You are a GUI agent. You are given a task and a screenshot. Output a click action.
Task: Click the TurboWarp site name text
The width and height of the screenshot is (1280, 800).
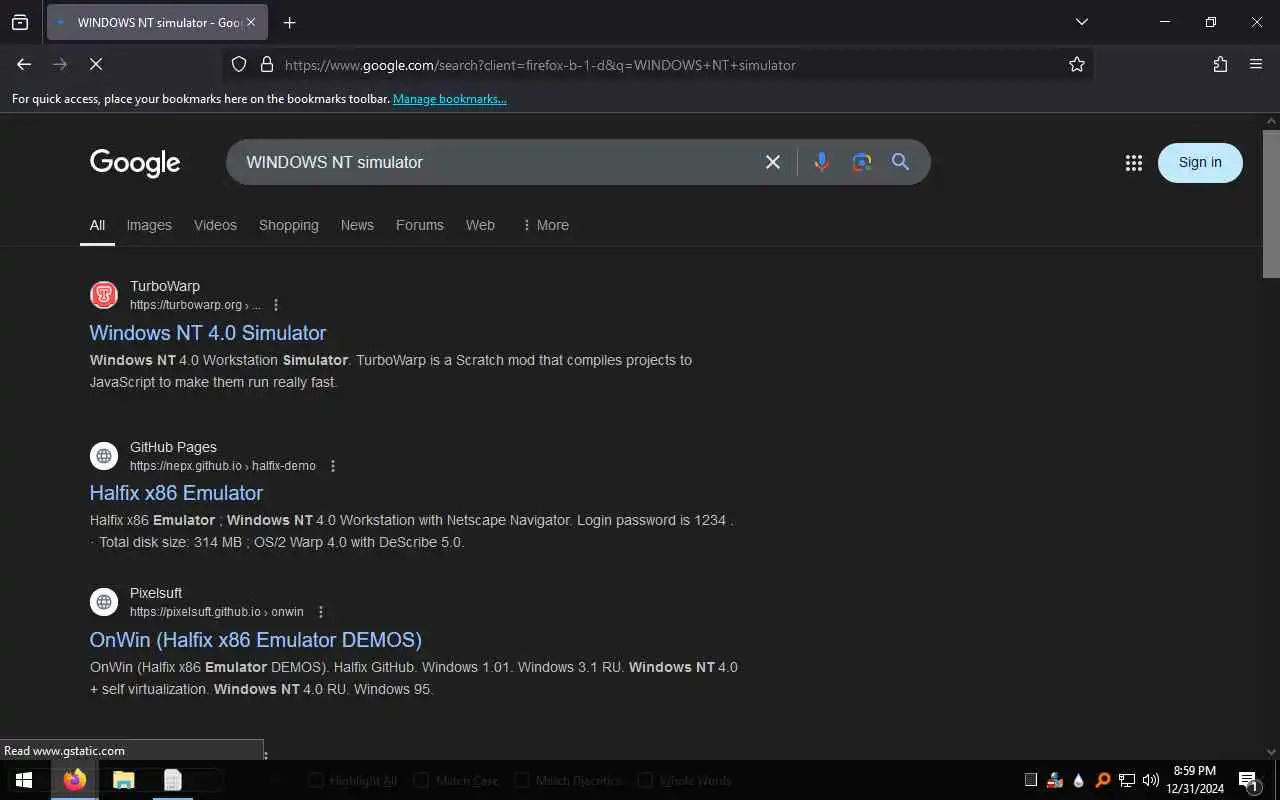tap(165, 286)
